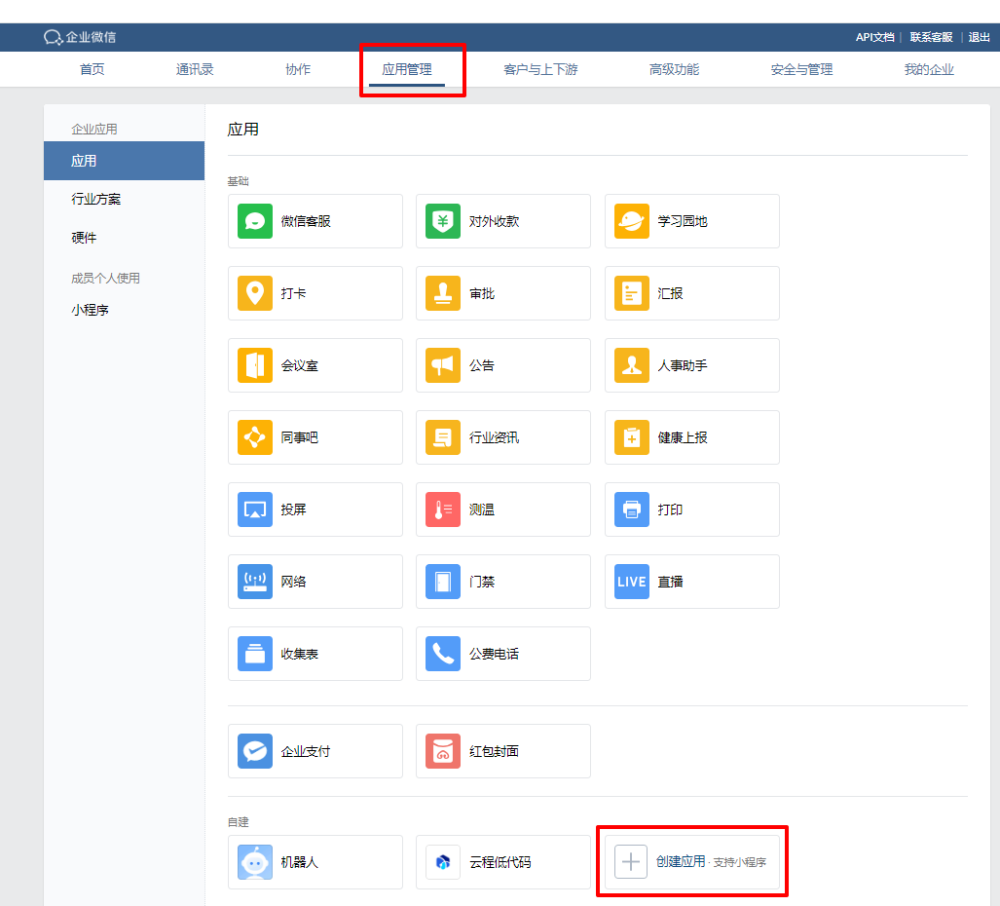1000x906 pixels.
Task: Click the 公费电话 label
Action: 494,654
